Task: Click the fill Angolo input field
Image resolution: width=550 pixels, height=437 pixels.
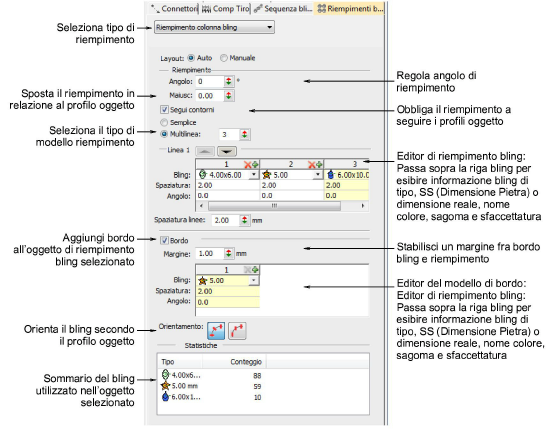Action: pyautogui.click(x=209, y=81)
